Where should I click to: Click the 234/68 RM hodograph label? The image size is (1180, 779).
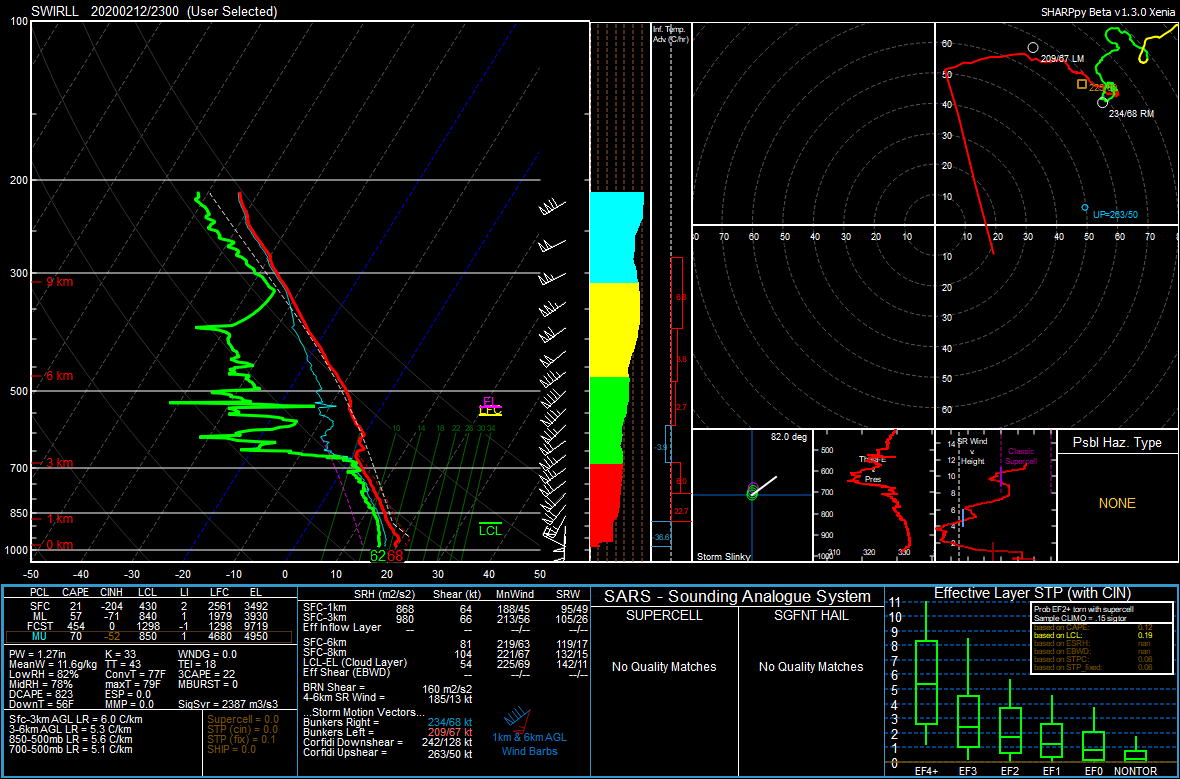[1132, 114]
